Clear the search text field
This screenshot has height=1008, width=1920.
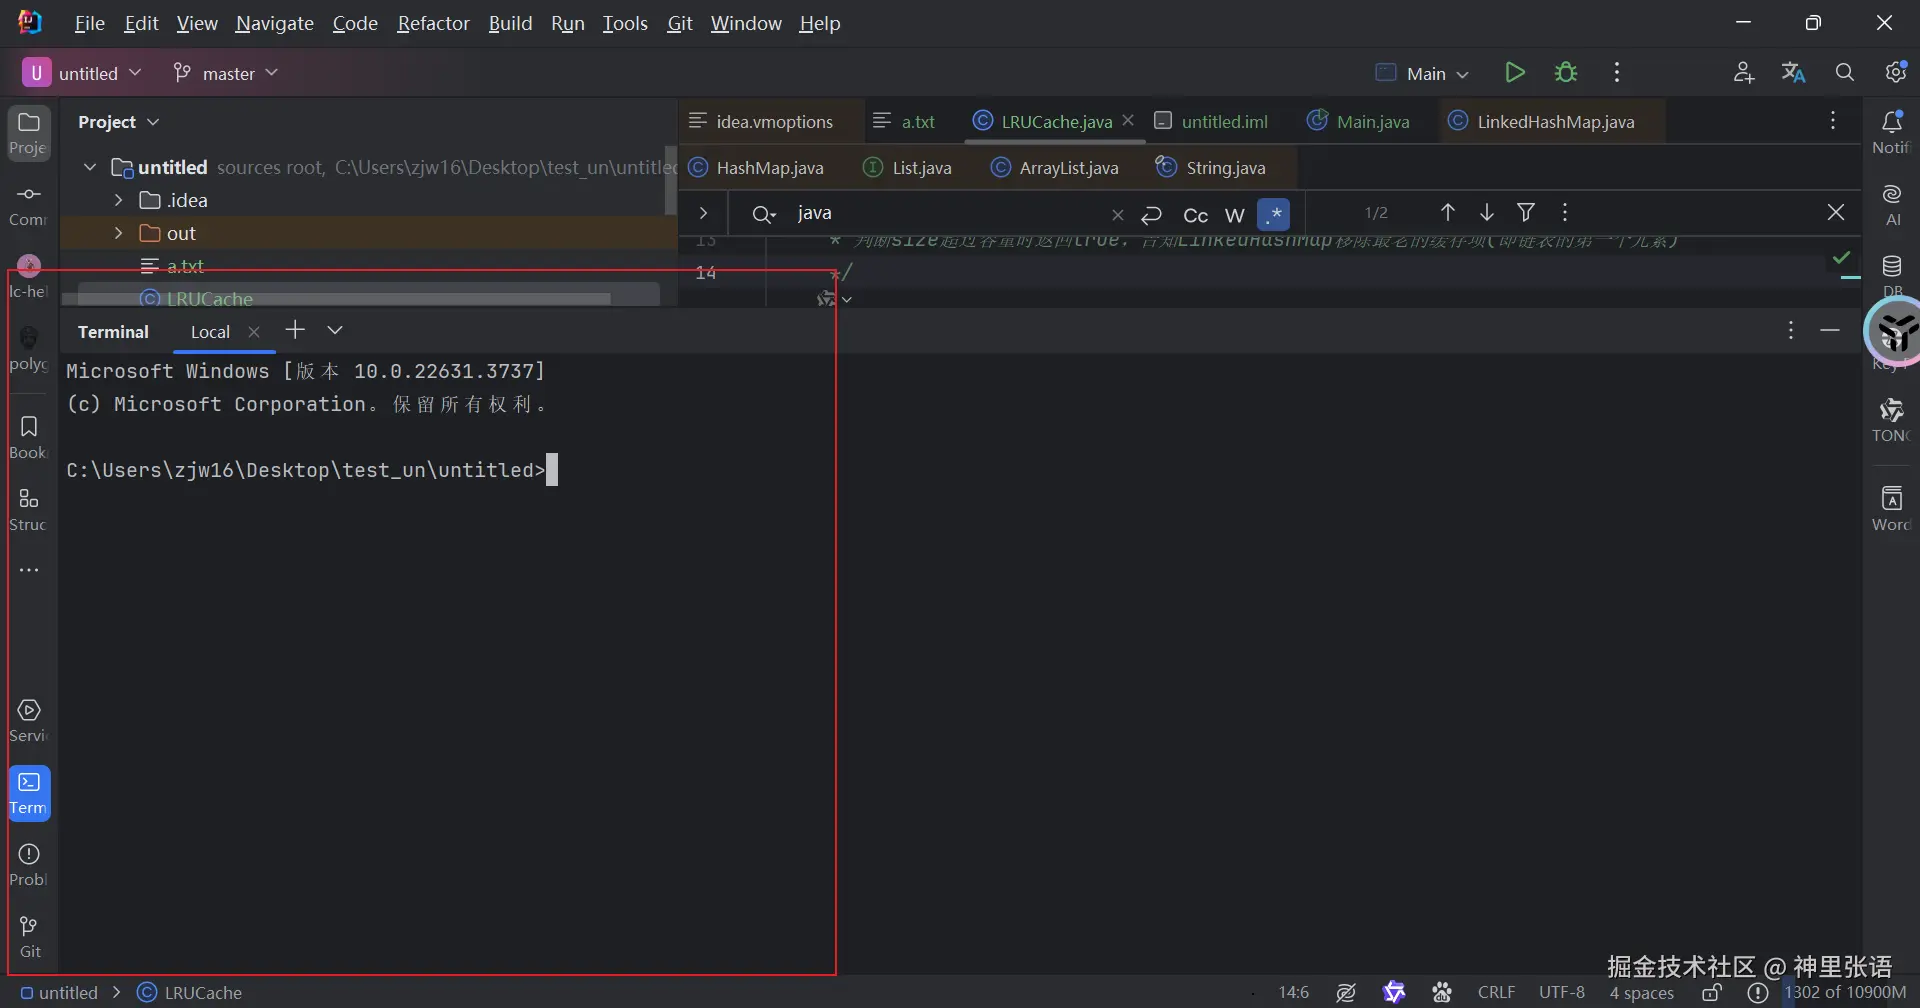point(1117,214)
